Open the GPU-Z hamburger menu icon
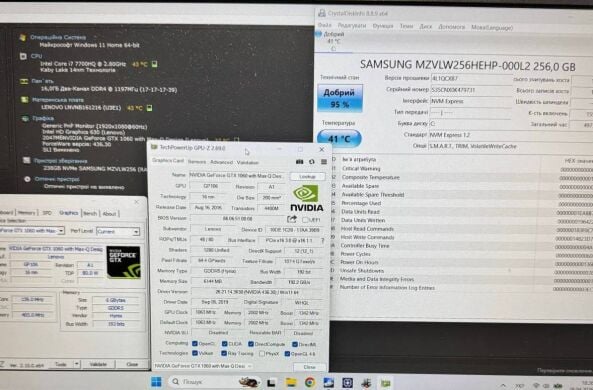Screen dimensions: 593x390 [324, 162]
